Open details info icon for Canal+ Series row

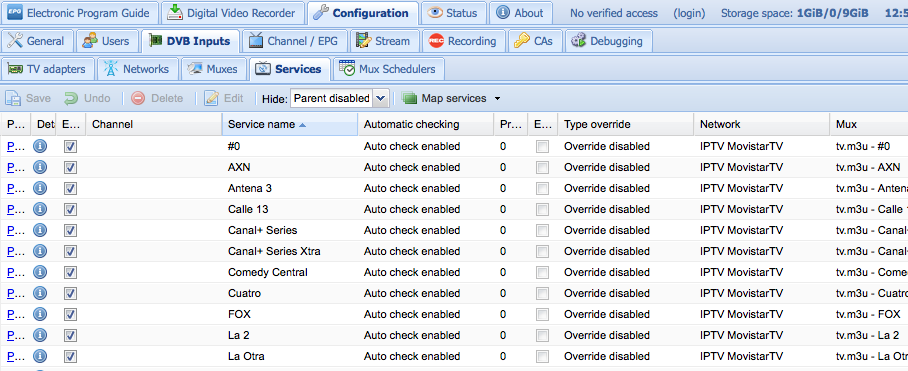click(40, 230)
